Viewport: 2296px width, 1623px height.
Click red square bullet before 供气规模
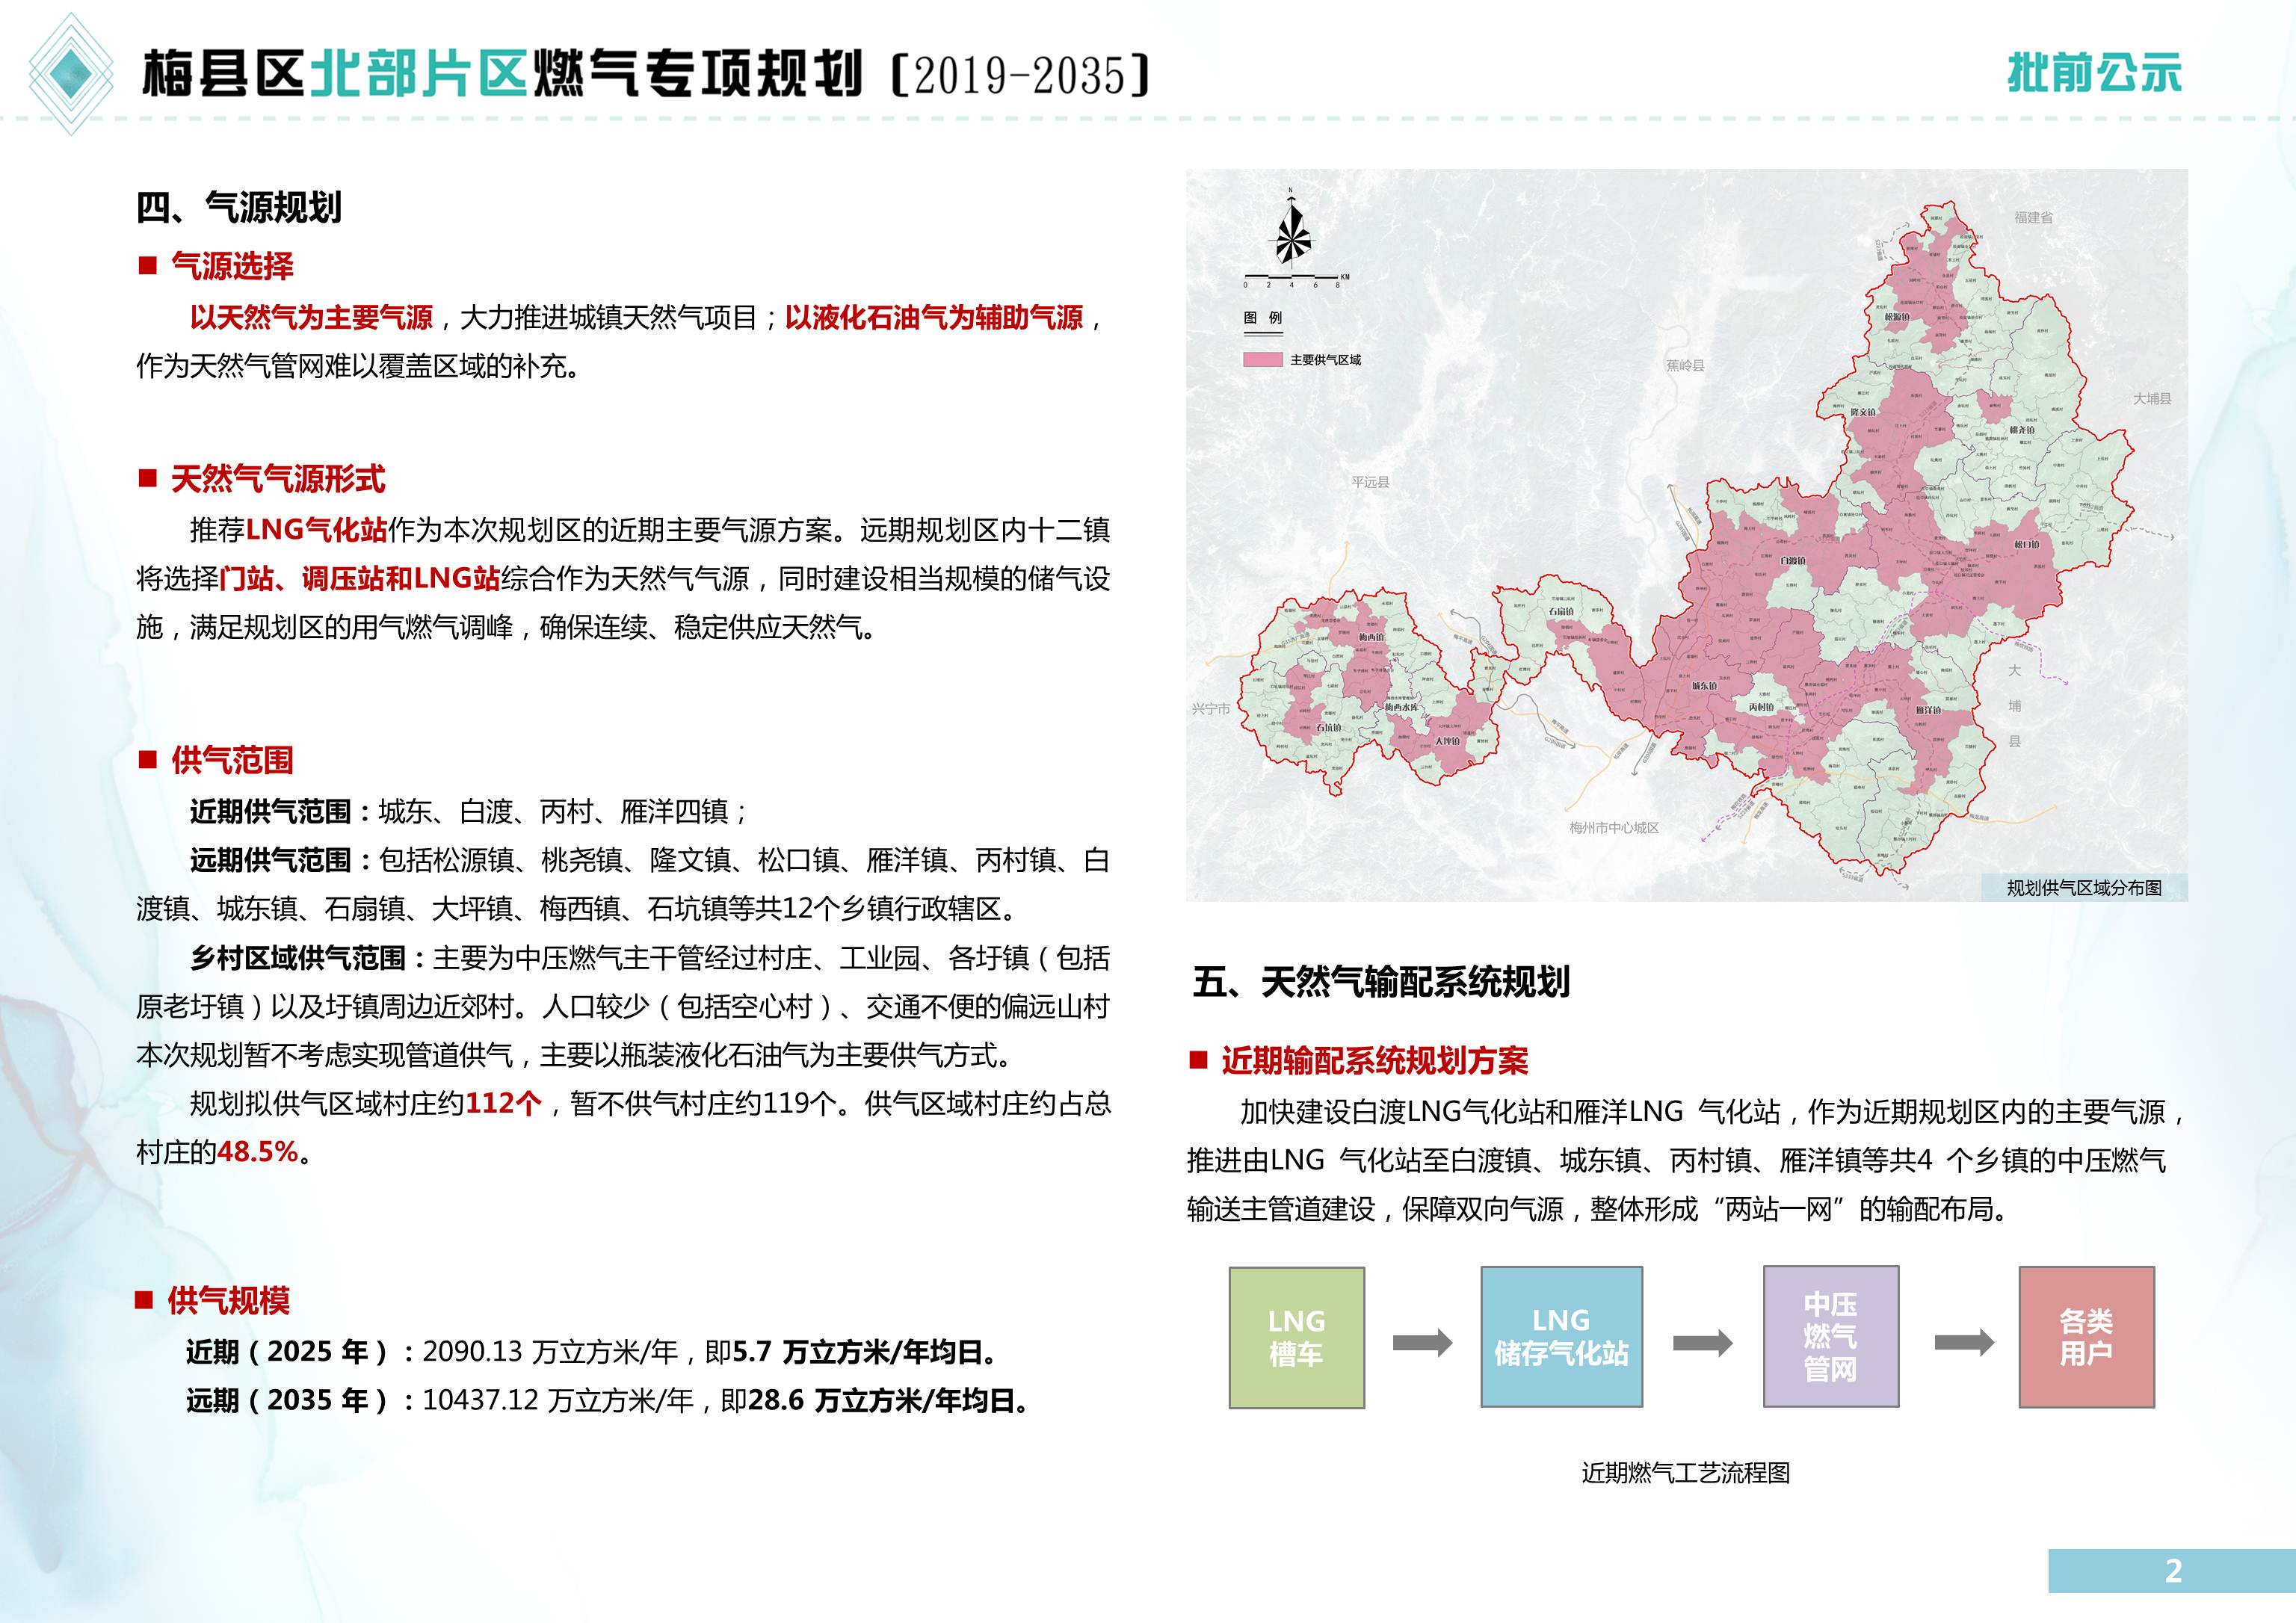pos(144,1300)
